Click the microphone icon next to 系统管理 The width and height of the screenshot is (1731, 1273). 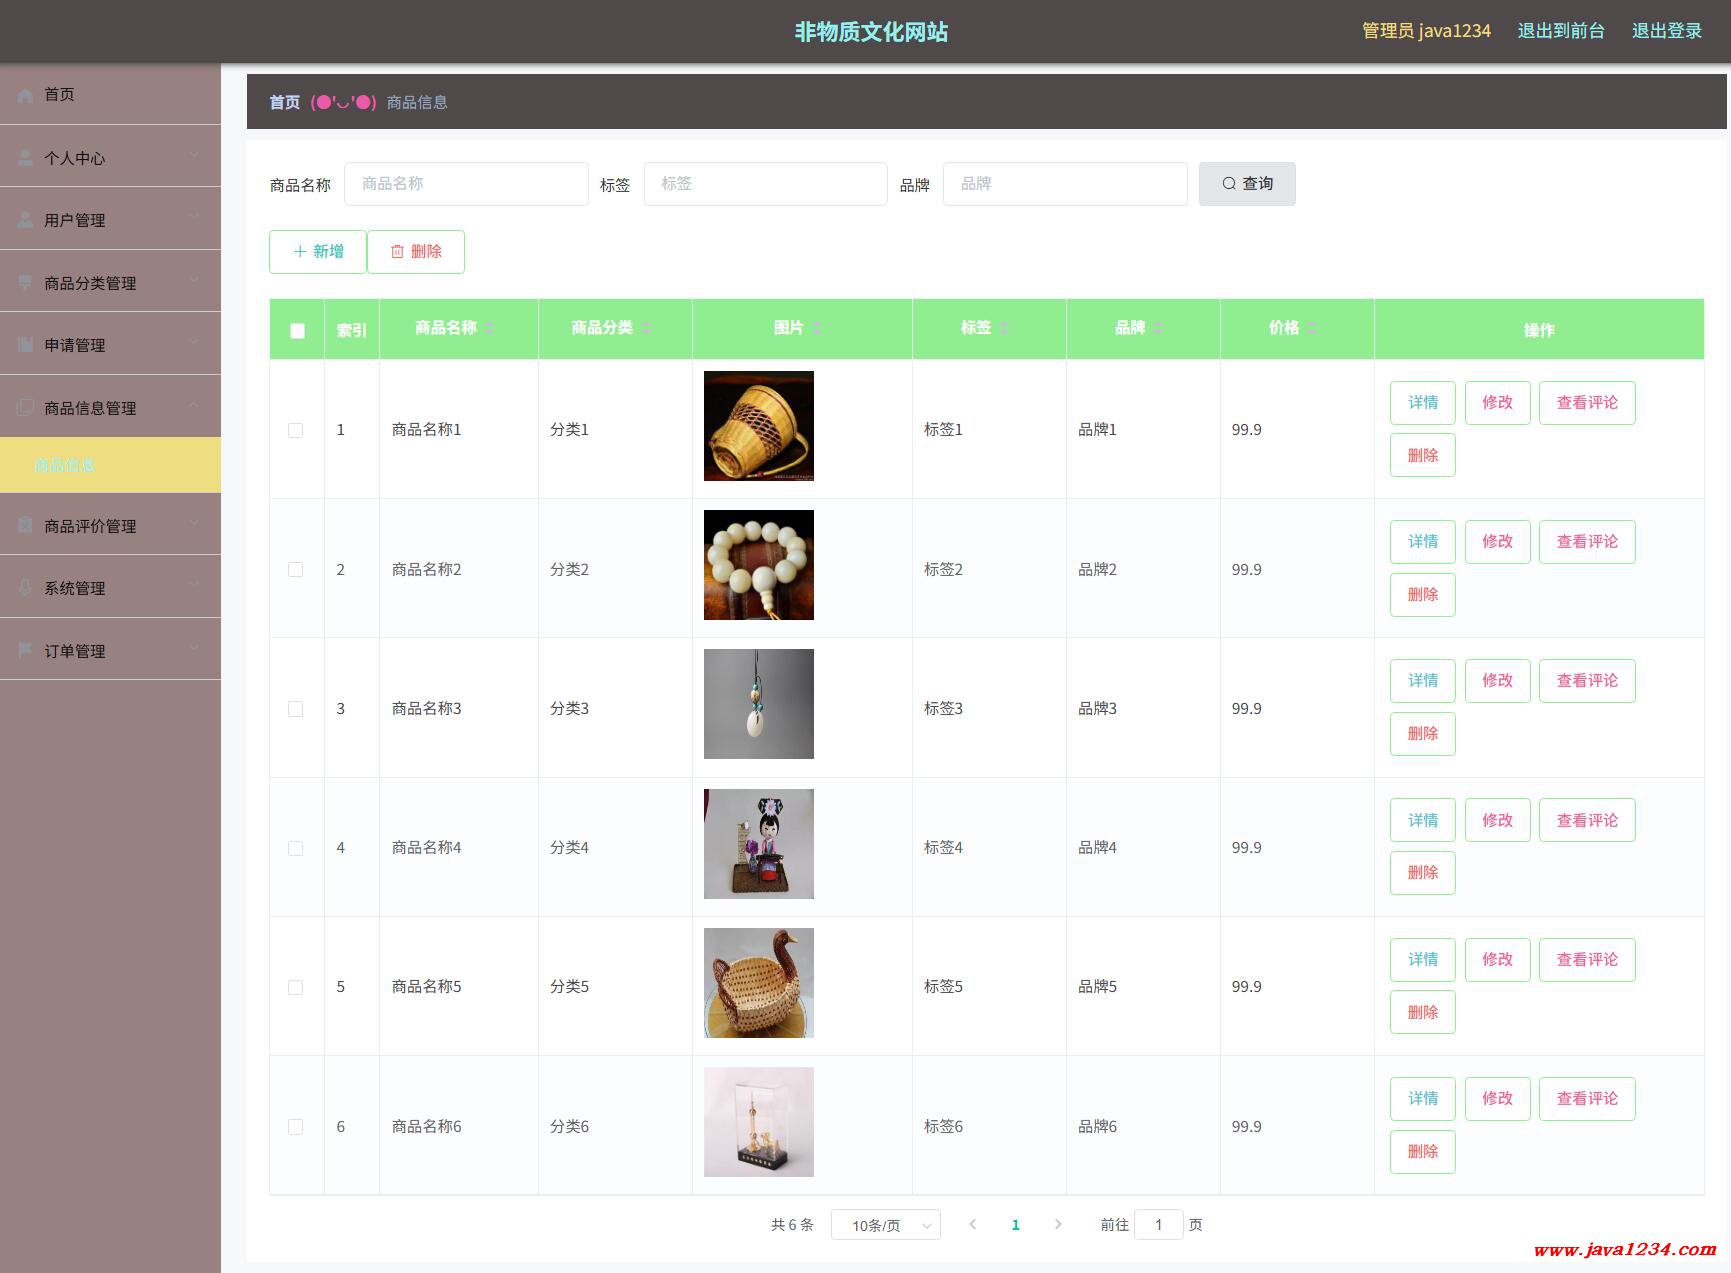25,588
